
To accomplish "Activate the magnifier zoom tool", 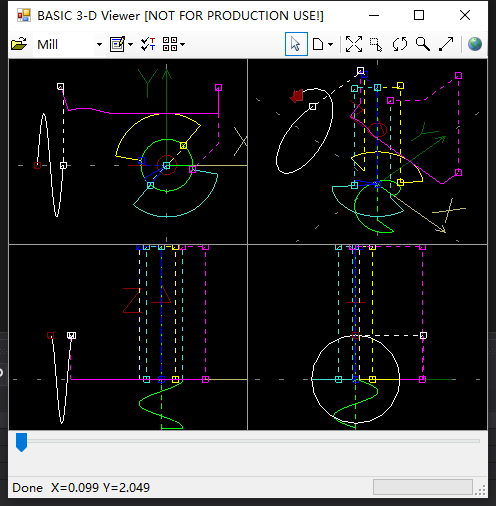I will 423,44.
